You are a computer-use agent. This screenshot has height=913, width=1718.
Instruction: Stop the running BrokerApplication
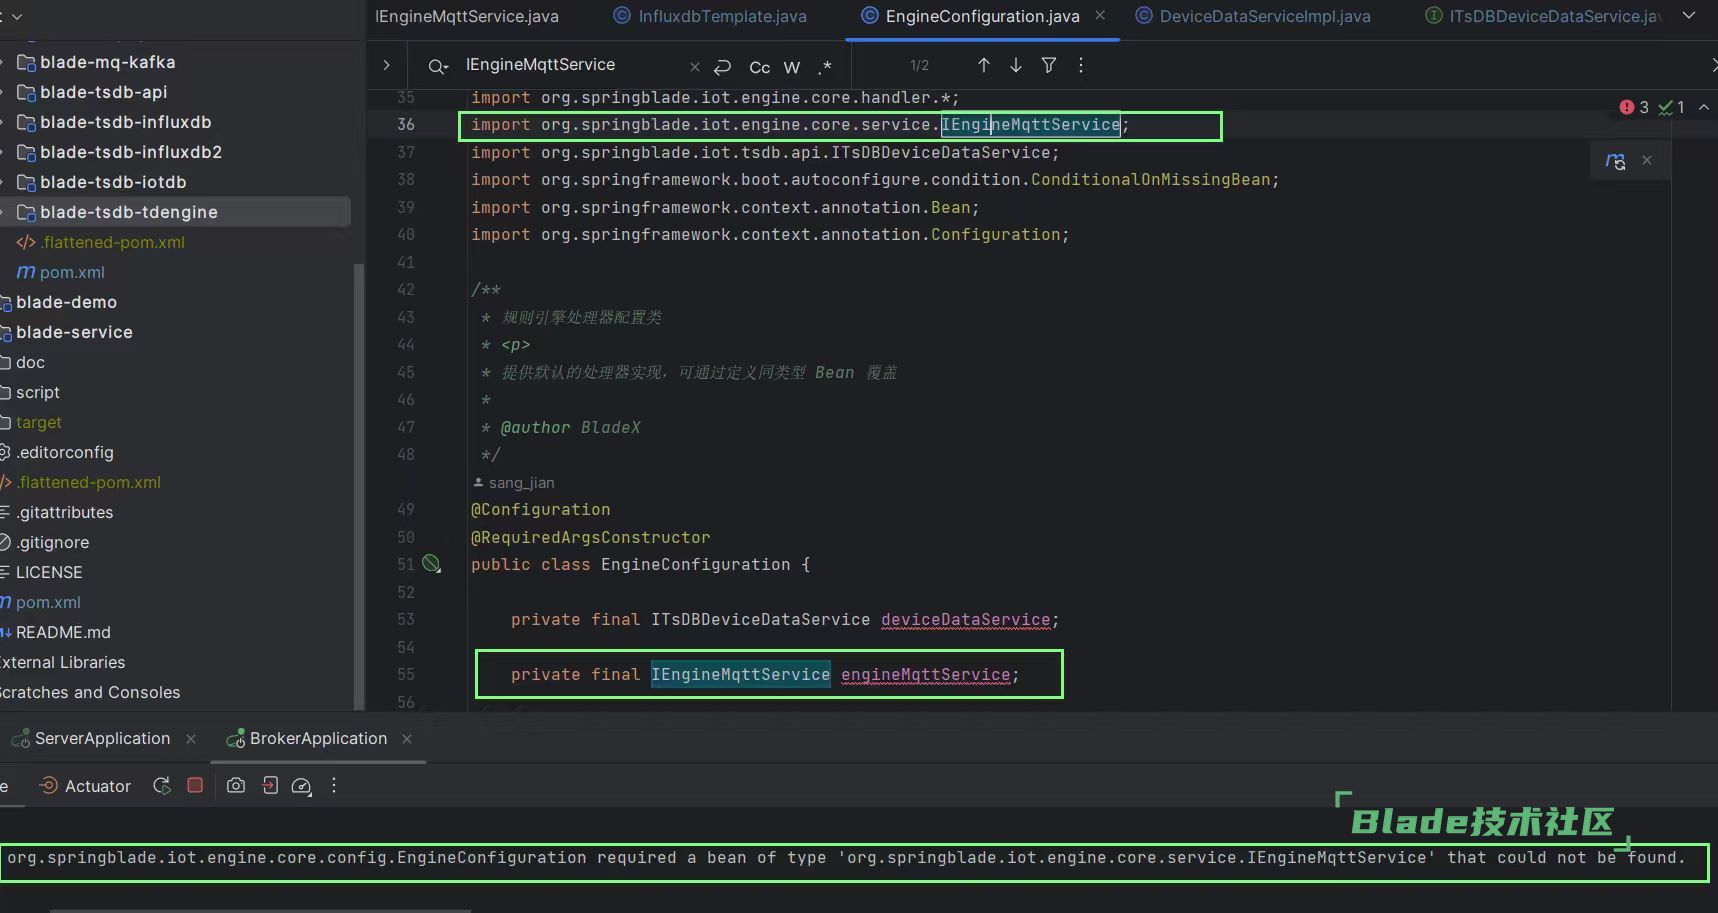195,786
